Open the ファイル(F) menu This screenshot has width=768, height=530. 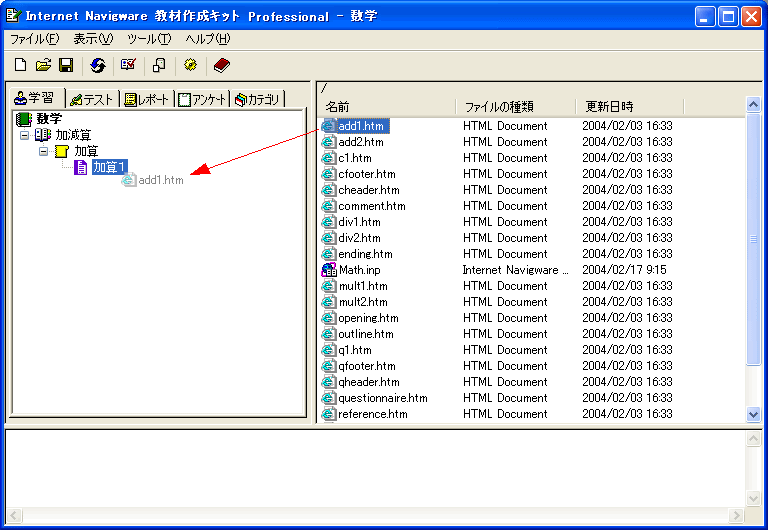click(35, 39)
